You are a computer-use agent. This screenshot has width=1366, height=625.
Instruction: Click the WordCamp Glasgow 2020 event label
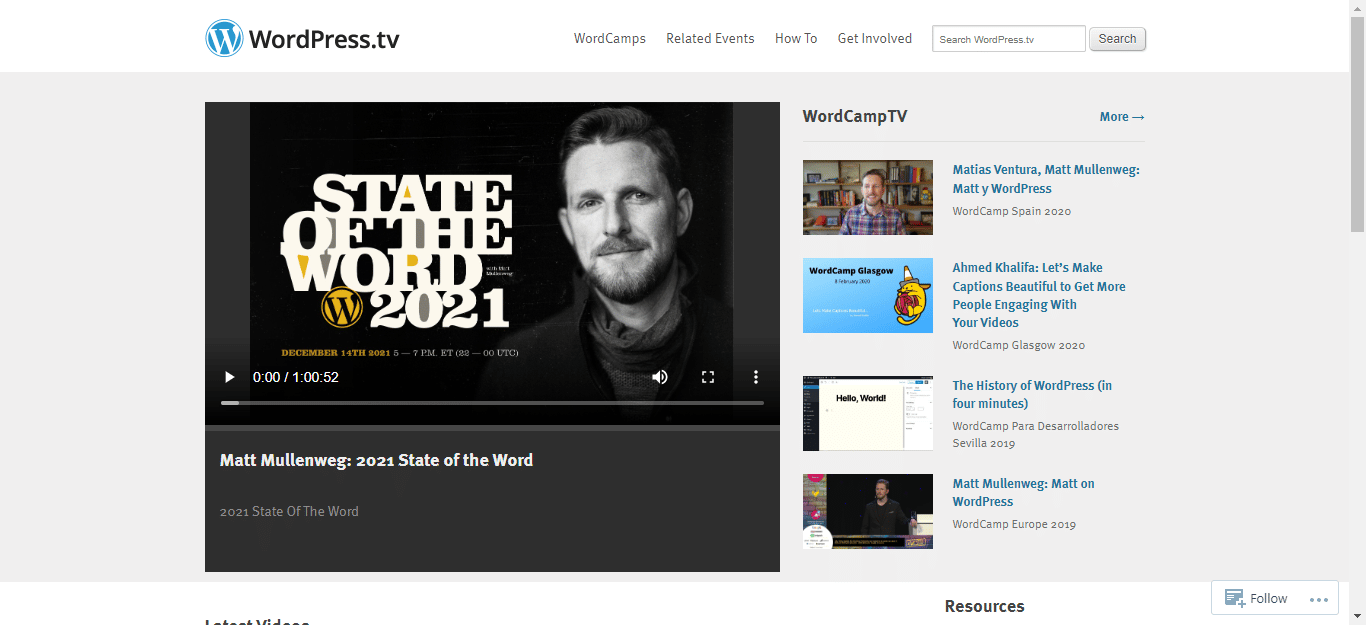1019,345
